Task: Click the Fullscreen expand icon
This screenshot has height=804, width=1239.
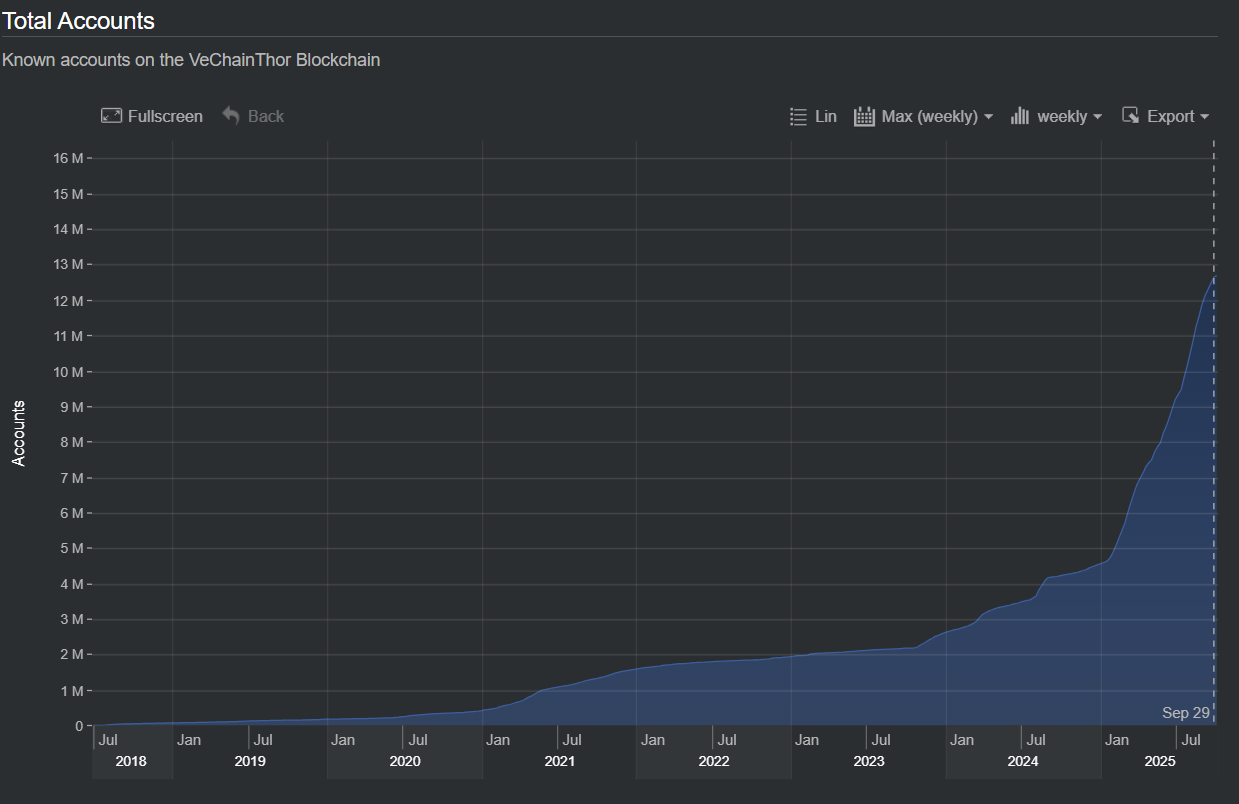Action: [x=111, y=116]
